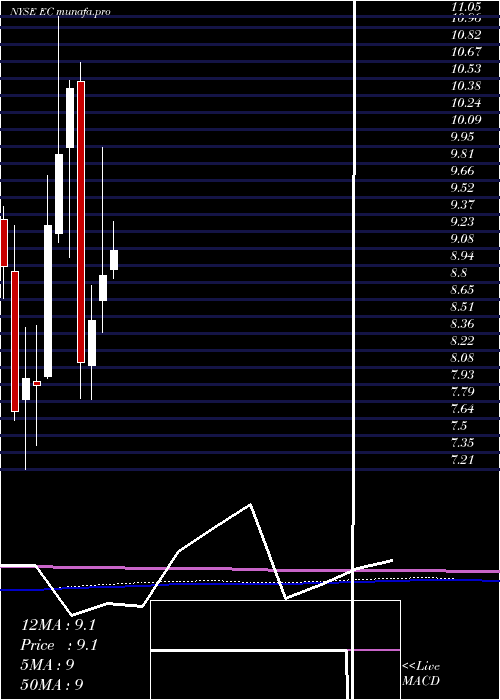Click the 9.23 price axis label

click(x=462, y=222)
